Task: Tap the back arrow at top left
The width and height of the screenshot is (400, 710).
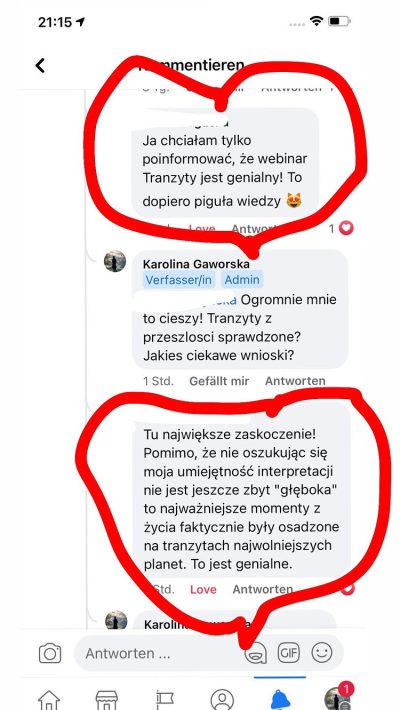Action: 40,66
